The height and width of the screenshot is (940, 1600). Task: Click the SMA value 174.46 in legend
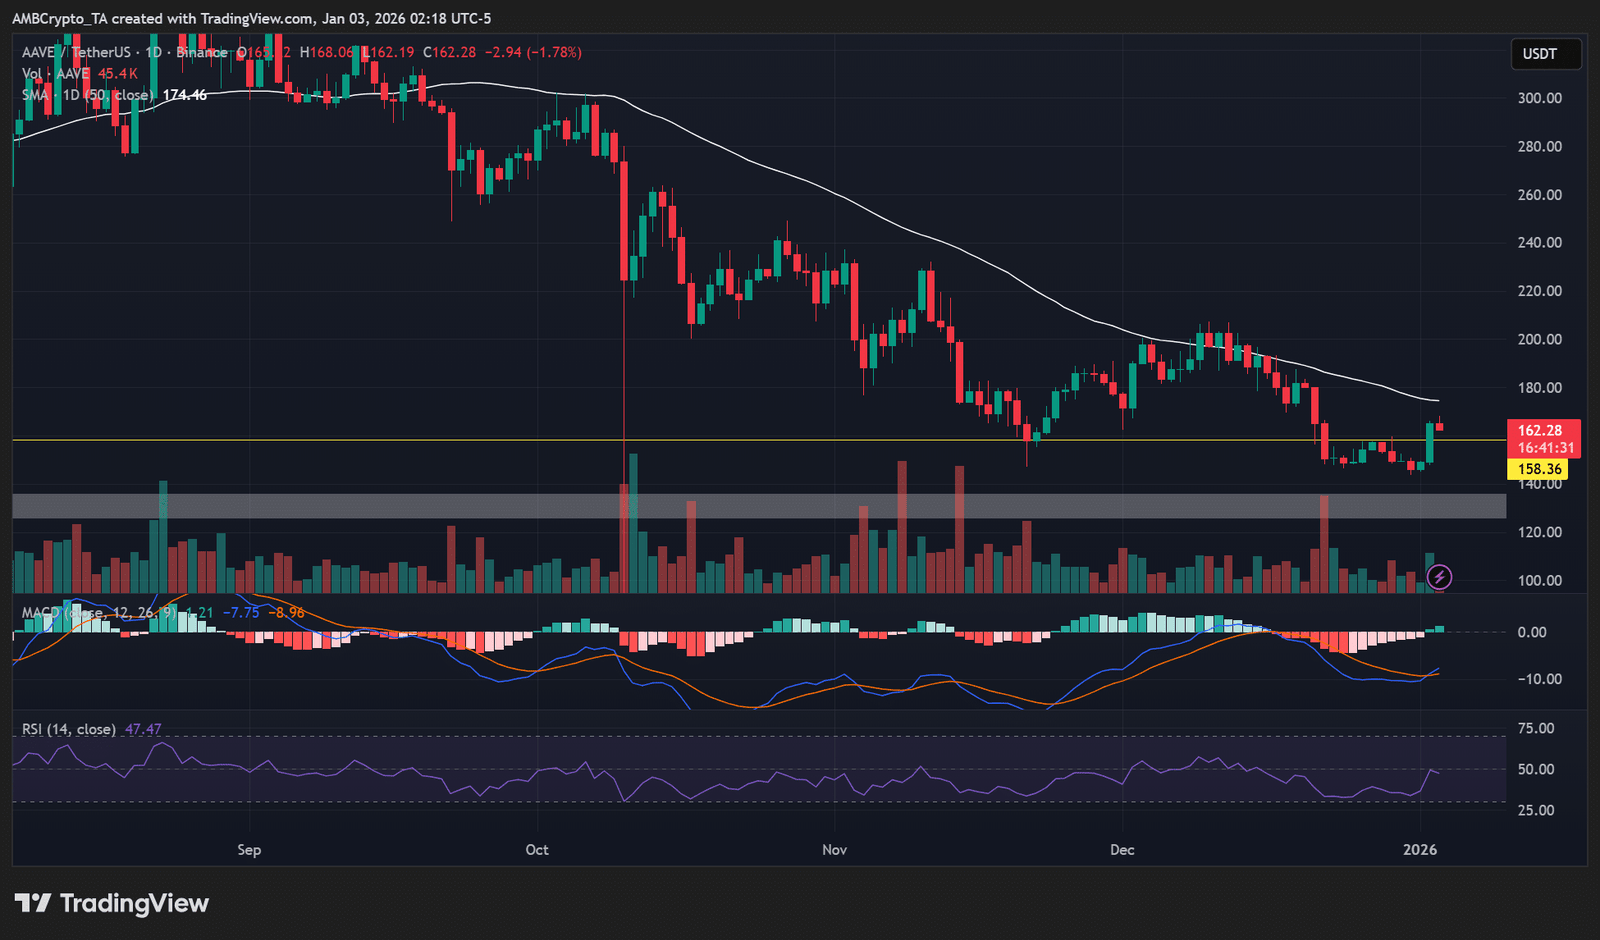coord(185,95)
